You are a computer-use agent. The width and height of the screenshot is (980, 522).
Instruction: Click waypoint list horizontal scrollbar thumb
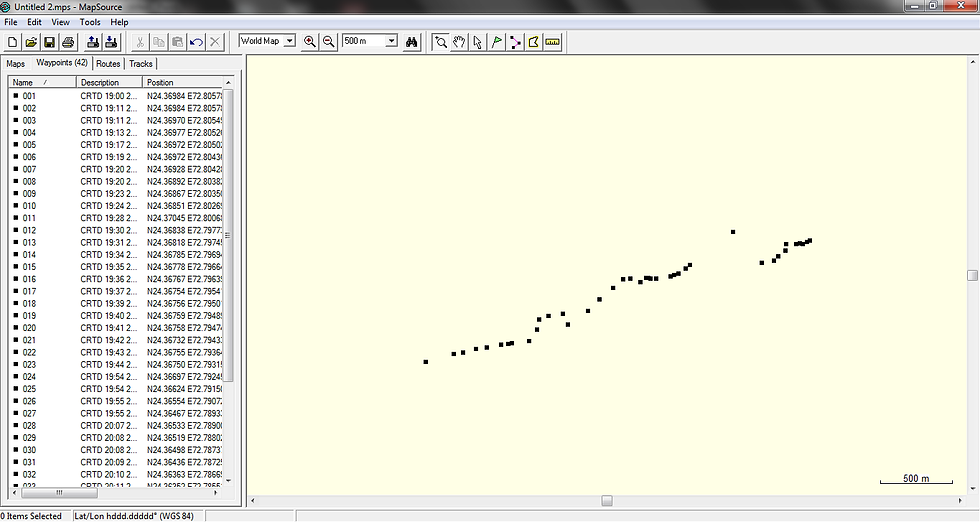[59, 493]
